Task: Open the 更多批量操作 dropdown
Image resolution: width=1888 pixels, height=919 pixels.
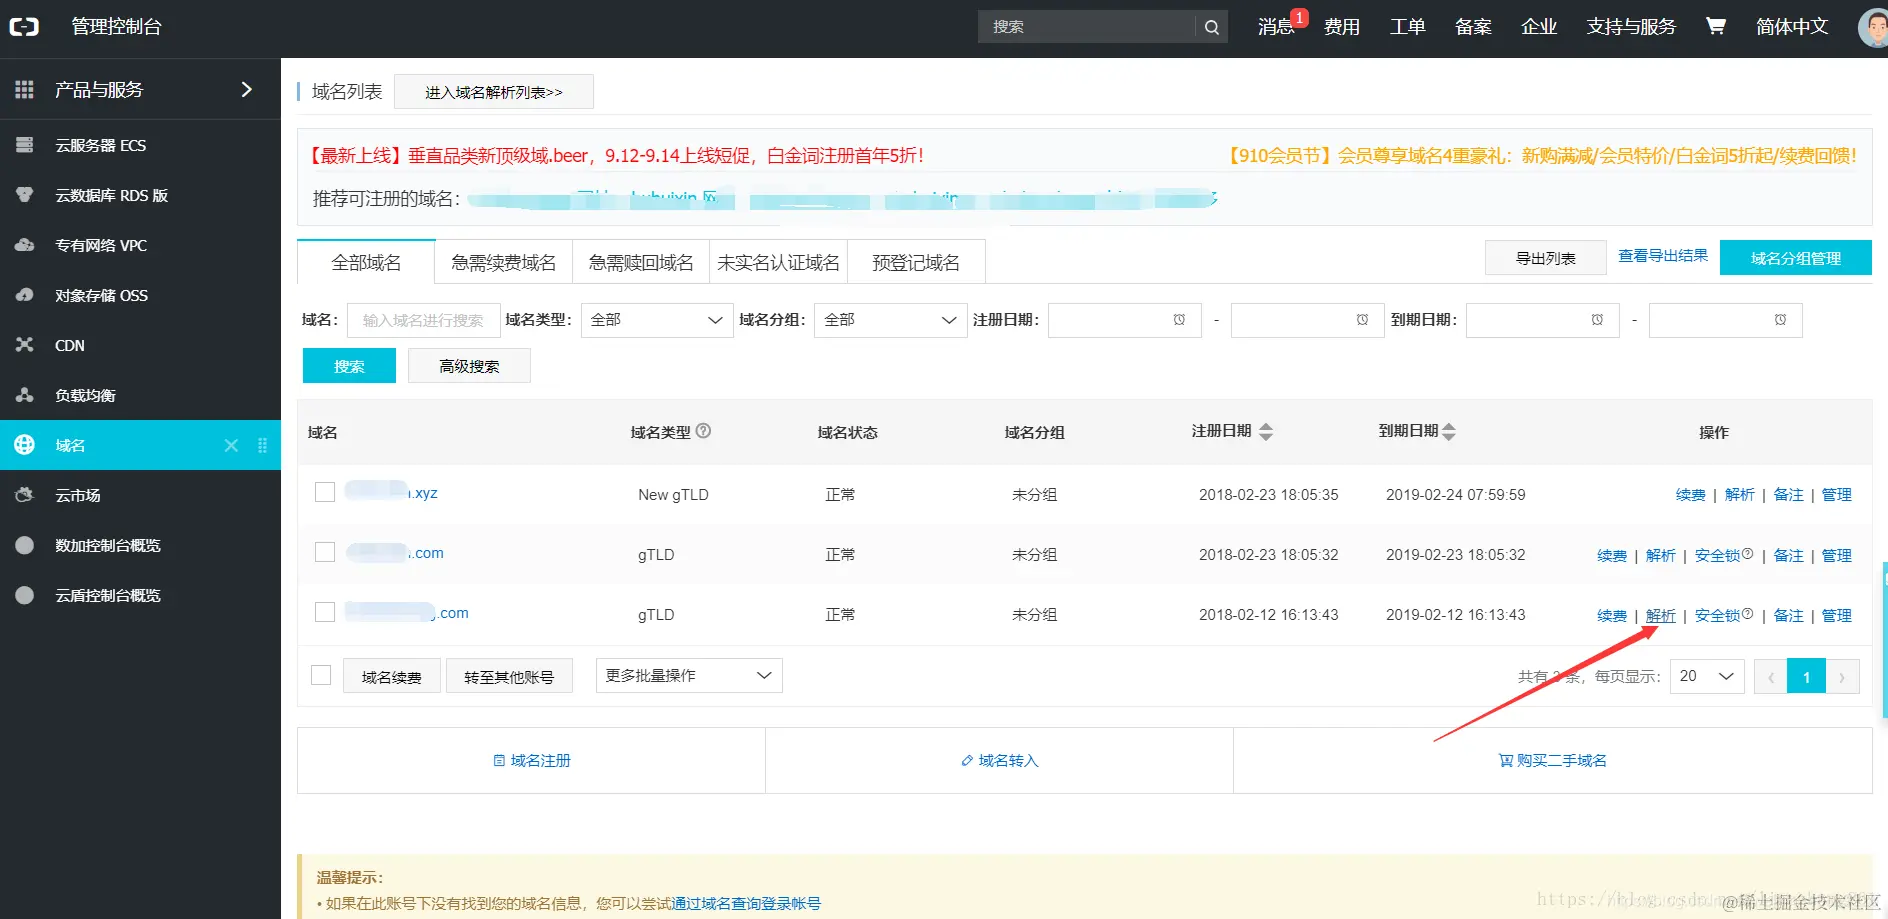Action: [688, 675]
